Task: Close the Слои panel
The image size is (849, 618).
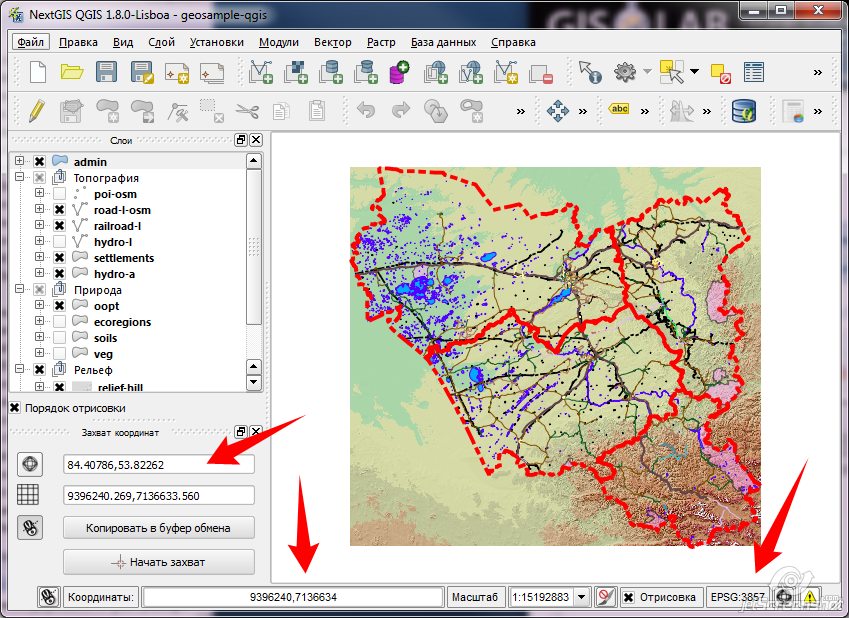Action: [x=256, y=140]
